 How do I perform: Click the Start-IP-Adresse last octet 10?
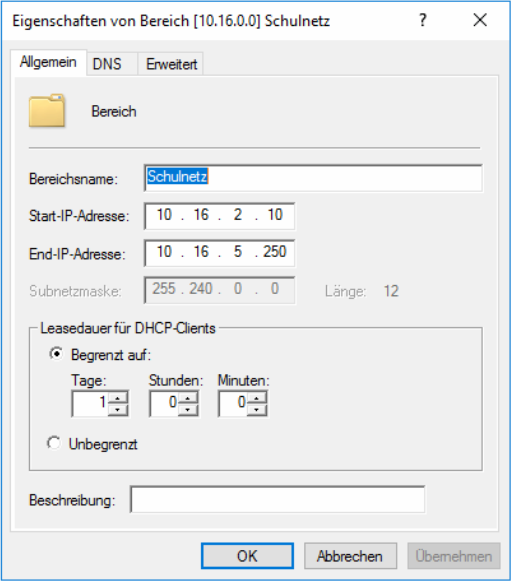[x=275, y=215]
